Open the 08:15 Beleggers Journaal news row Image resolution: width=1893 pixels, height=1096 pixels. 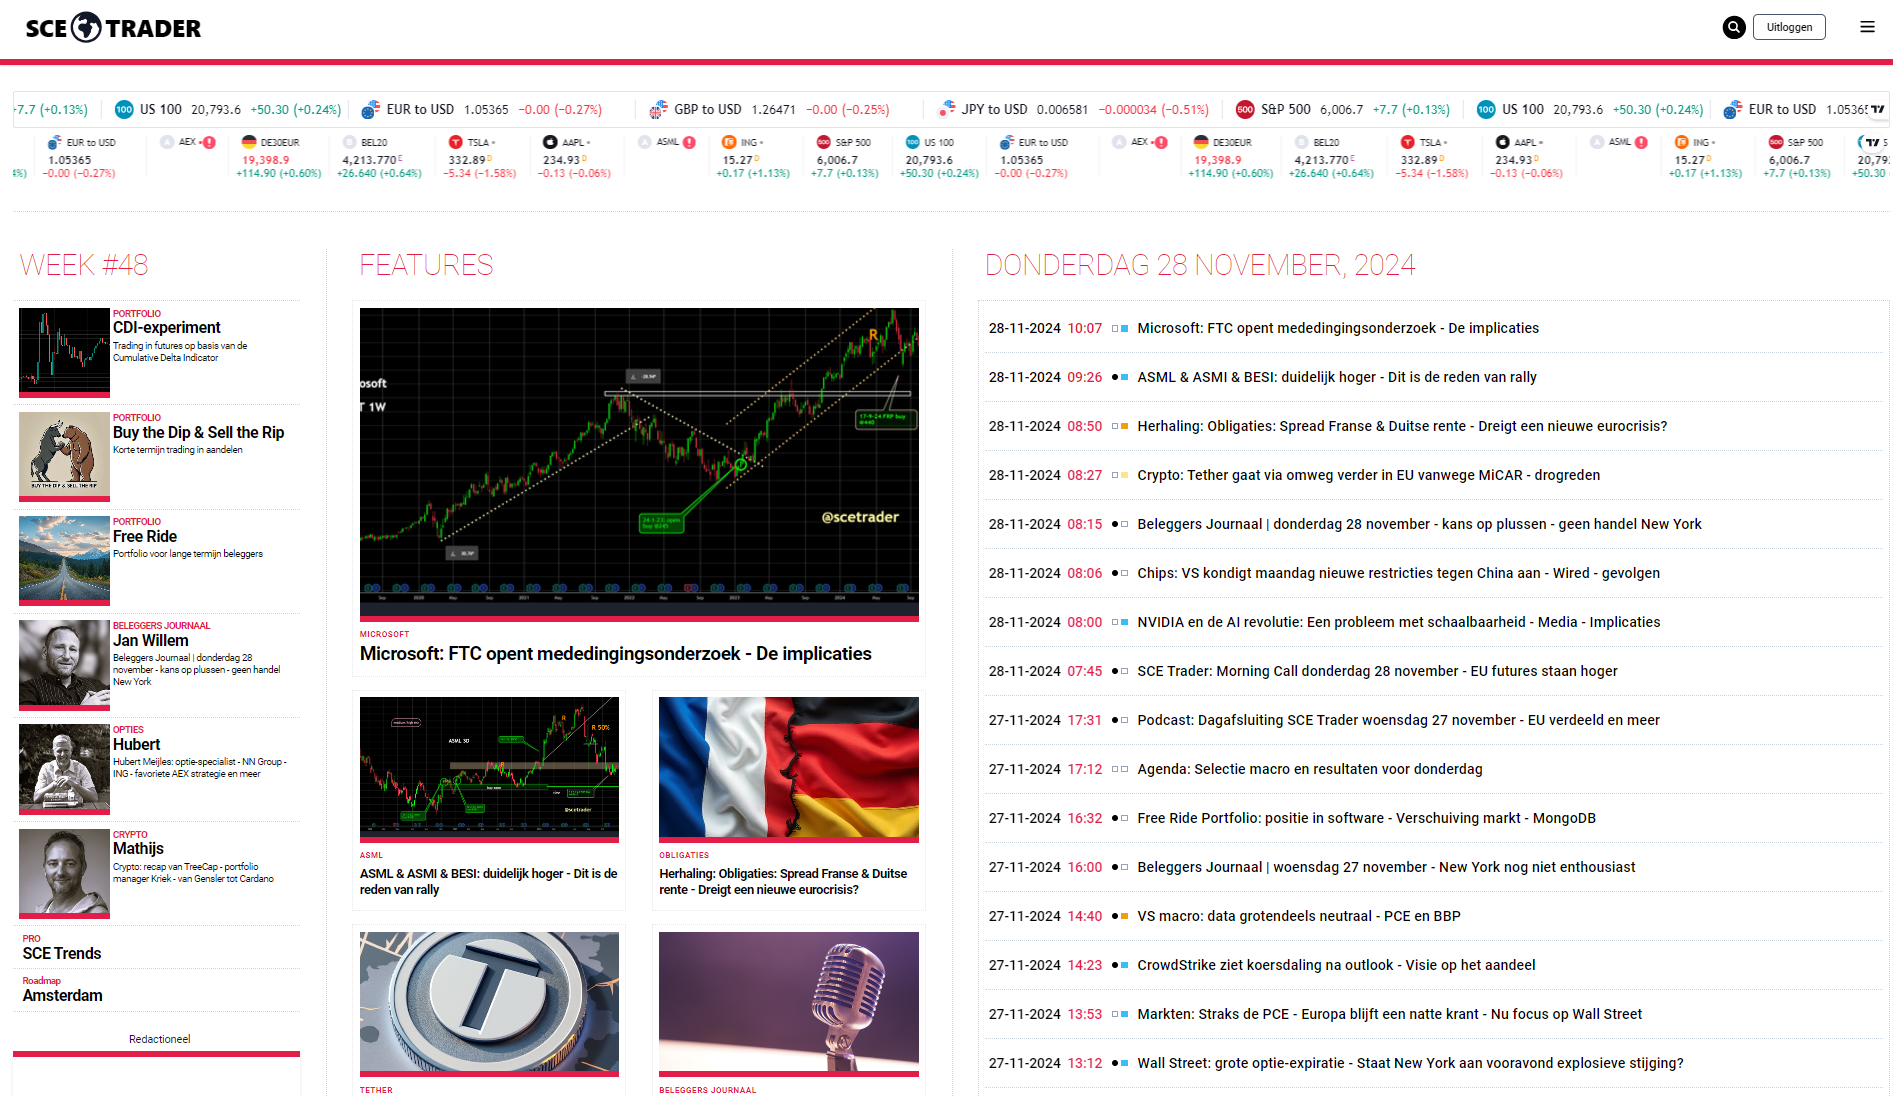coord(1432,524)
